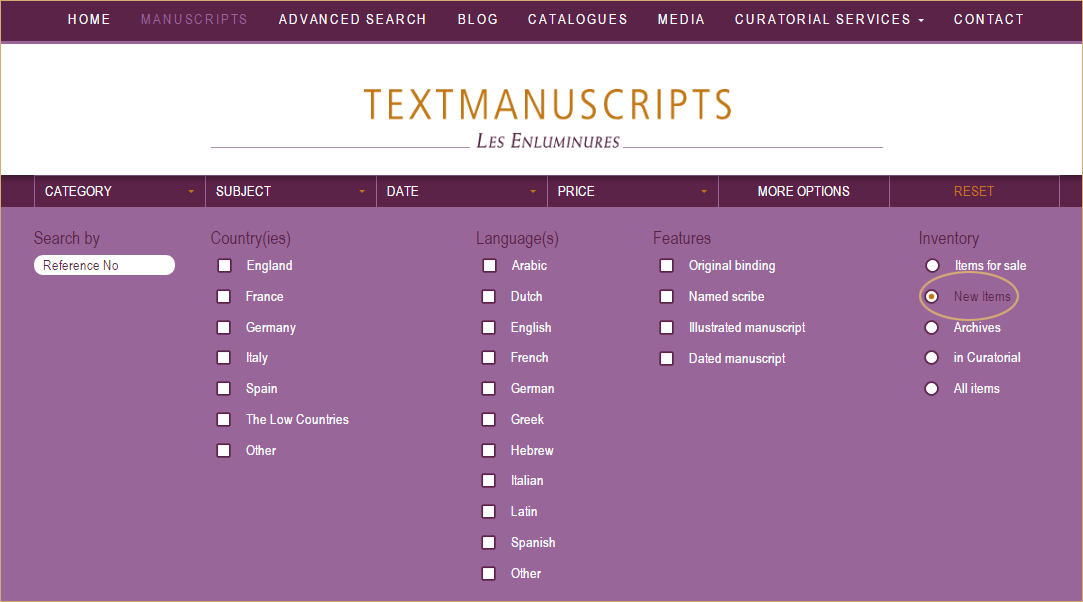The image size is (1083, 602).
Task: Select the Archives inventory radio button
Action: 932,328
